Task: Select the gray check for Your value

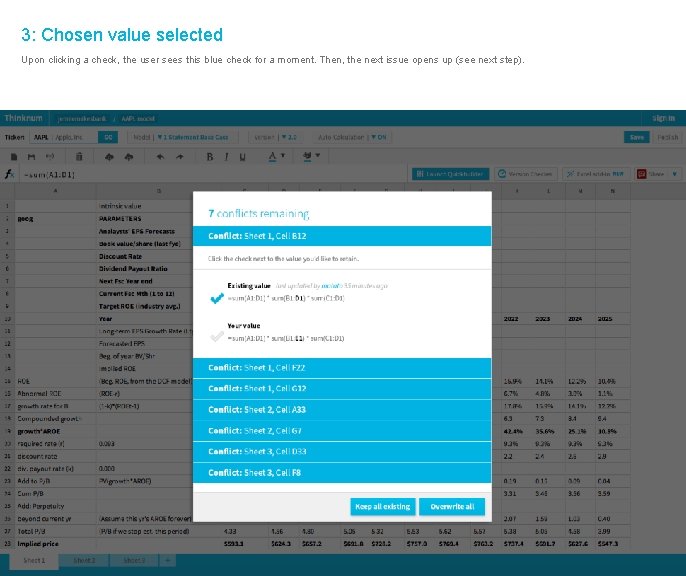Action: pos(217,336)
